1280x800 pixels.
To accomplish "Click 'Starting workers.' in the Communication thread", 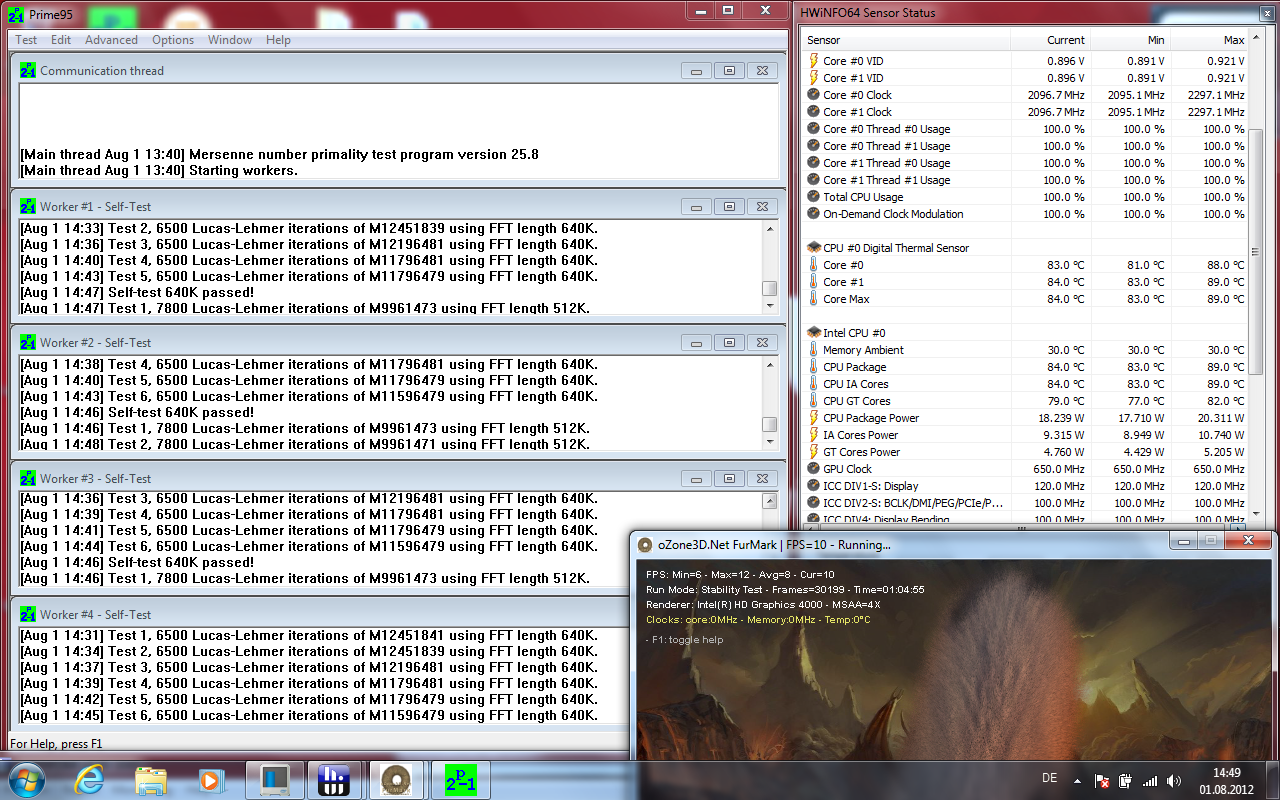I will (x=243, y=171).
